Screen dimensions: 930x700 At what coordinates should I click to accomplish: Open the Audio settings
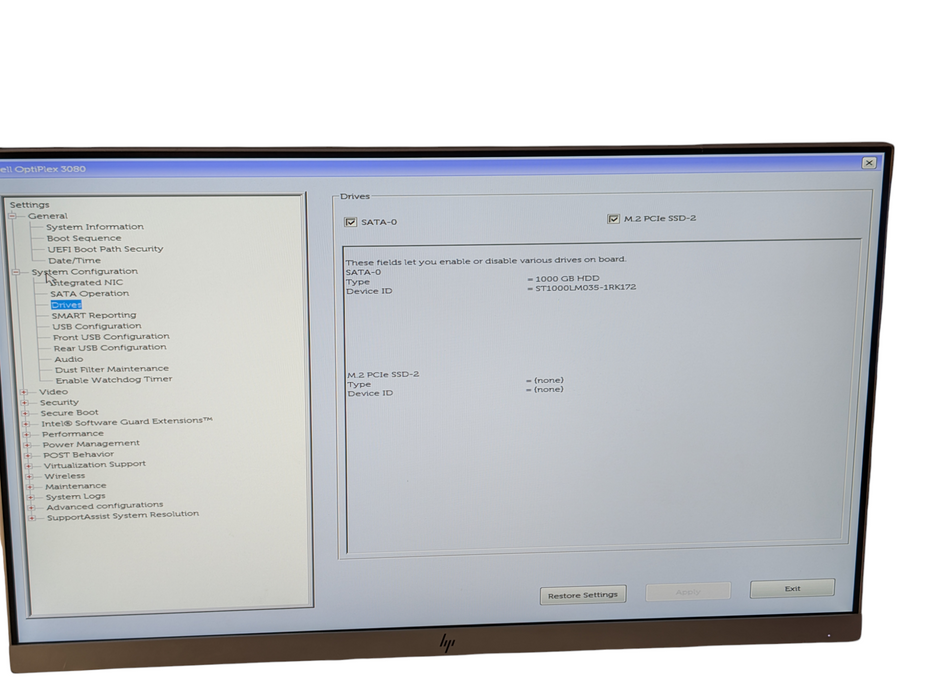[69, 359]
